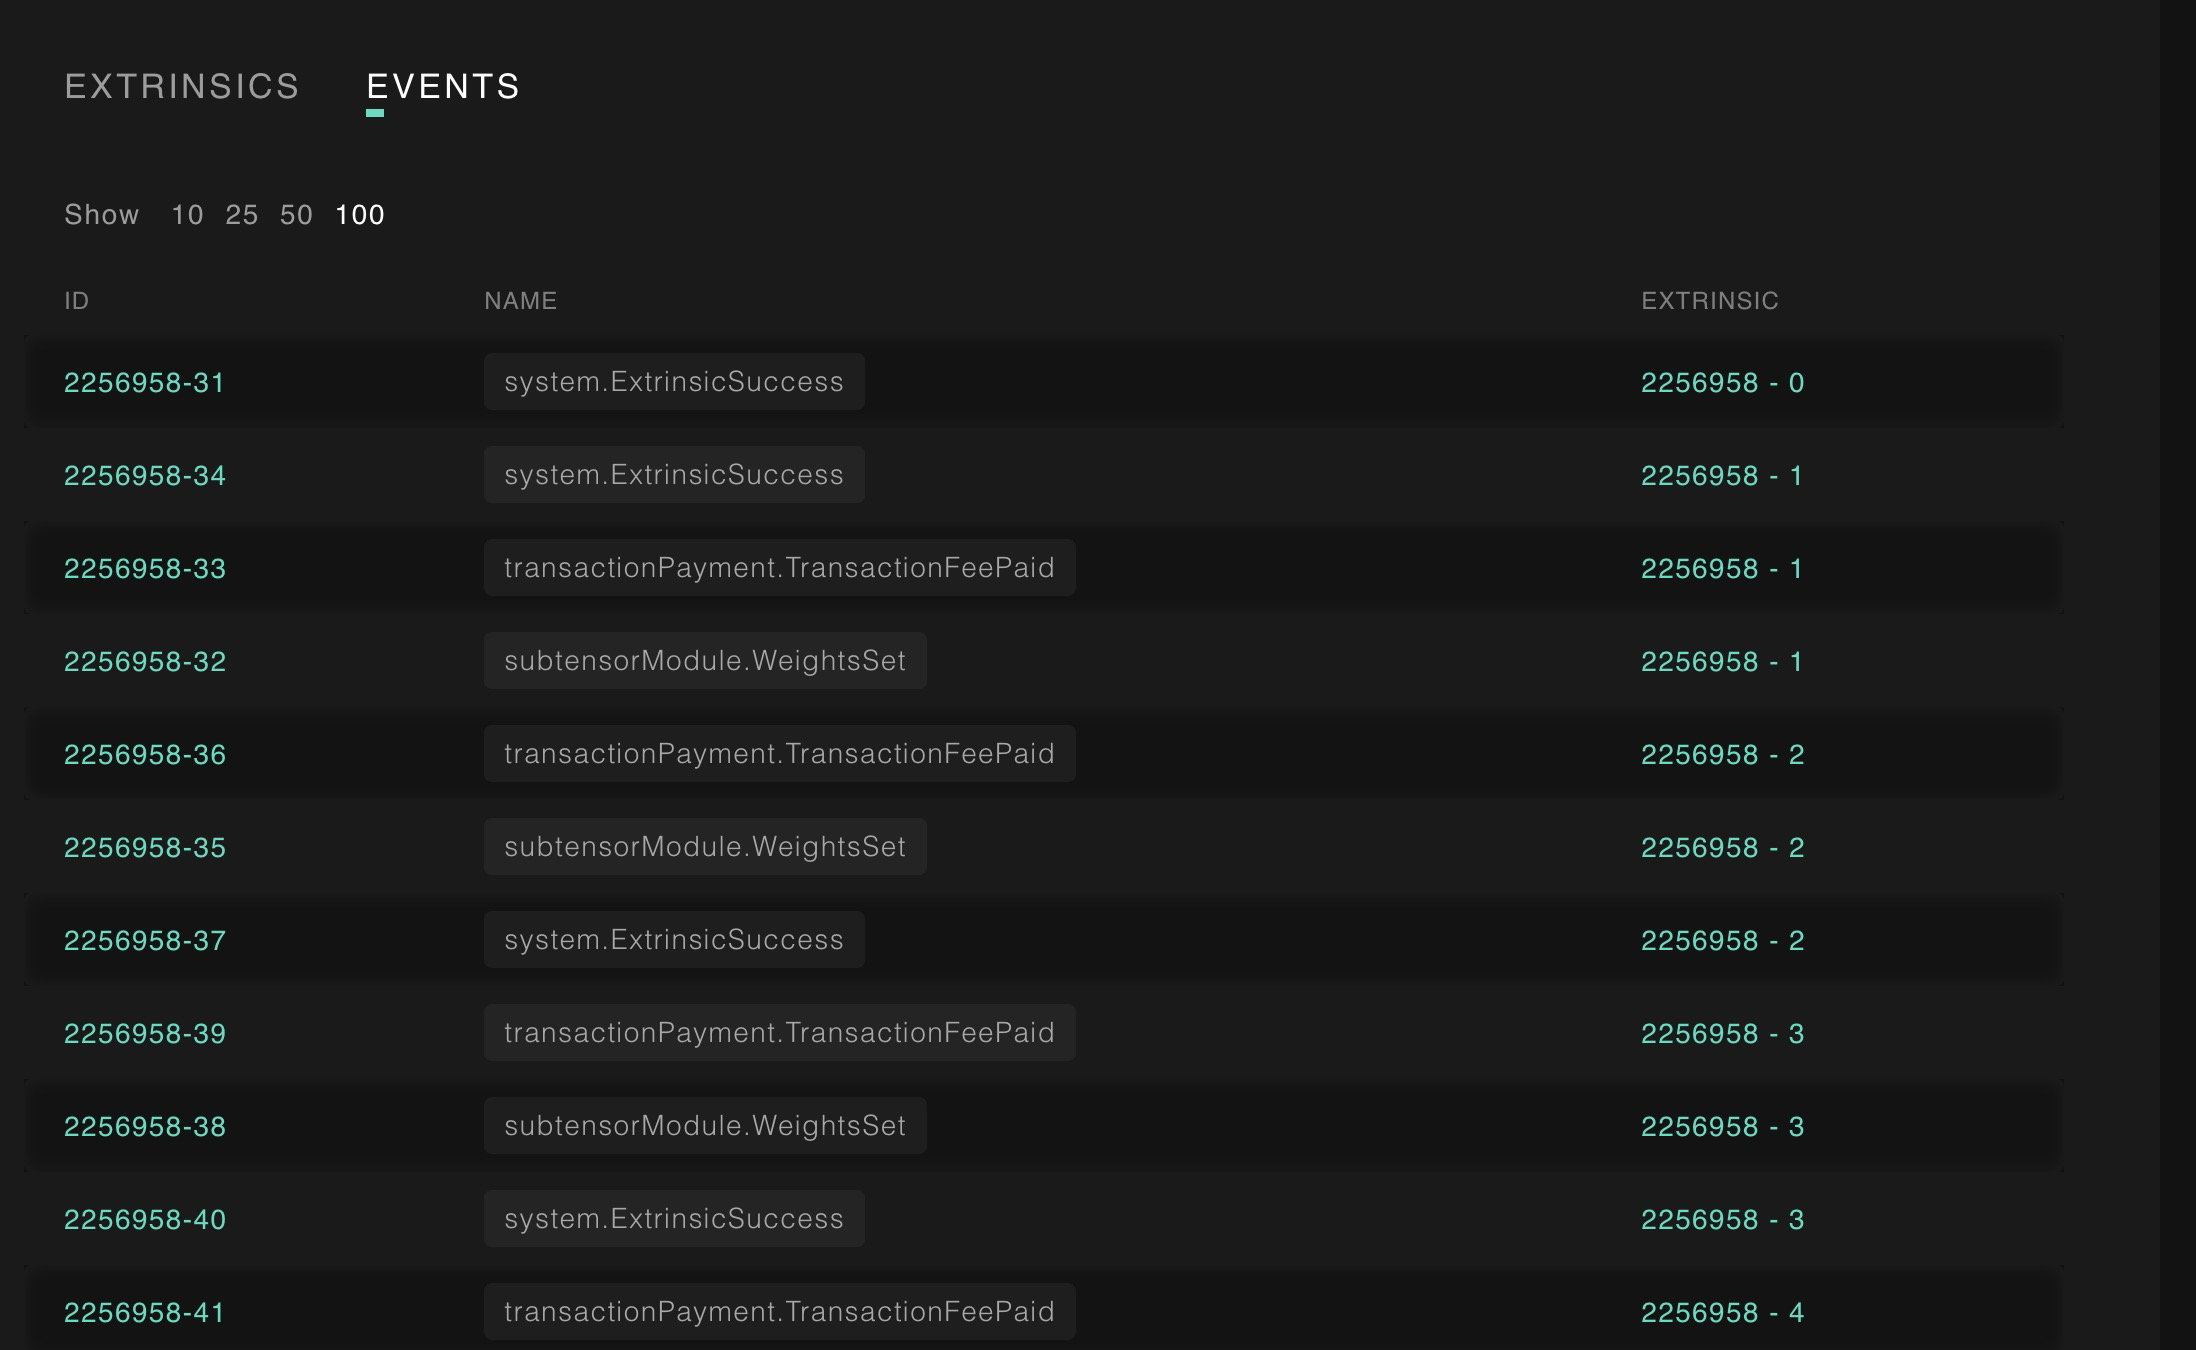This screenshot has height=1350, width=2196.
Task: Click the NAME column header
Action: (520, 301)
